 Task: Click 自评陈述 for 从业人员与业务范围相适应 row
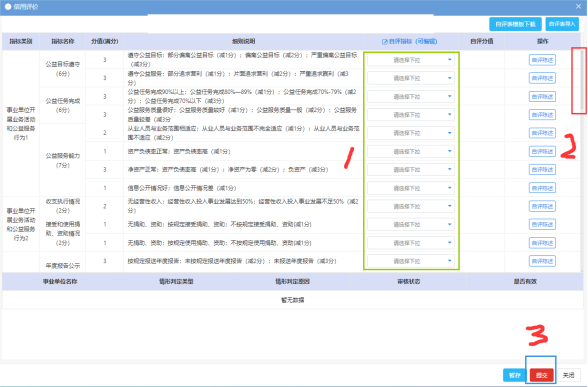[x=542, y=133]
